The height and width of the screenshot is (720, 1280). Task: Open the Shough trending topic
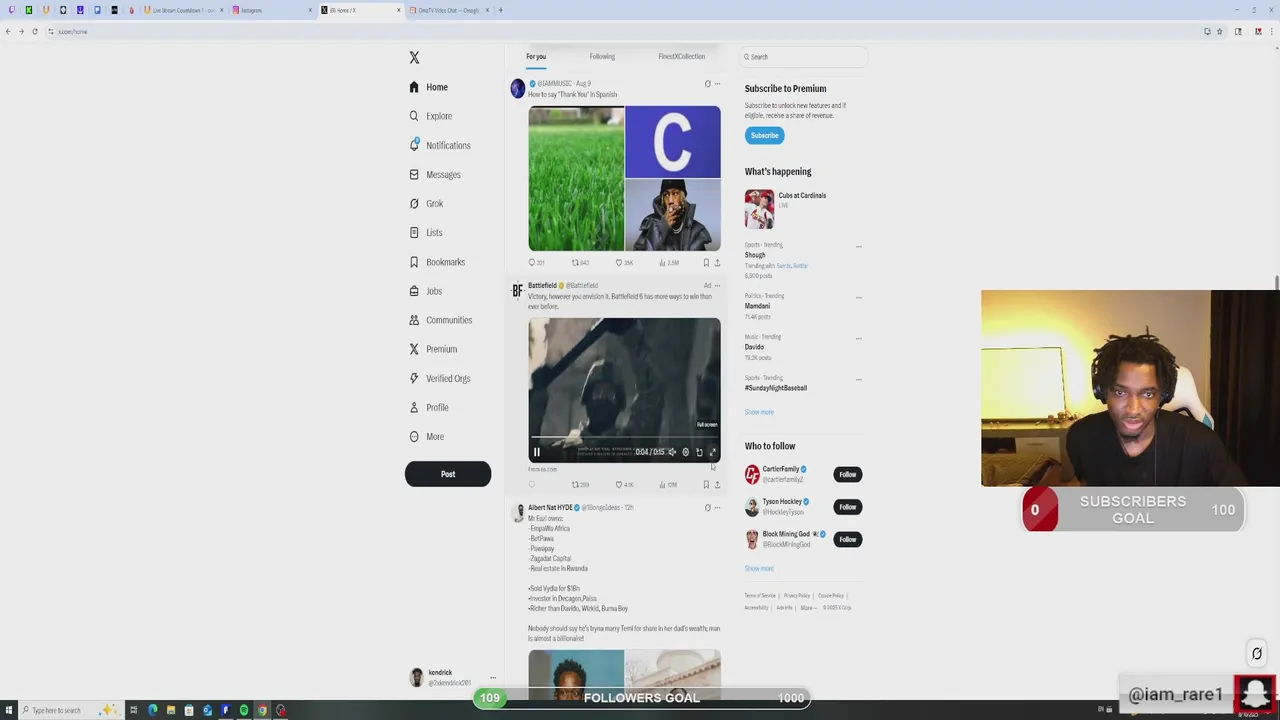(755, 255)
